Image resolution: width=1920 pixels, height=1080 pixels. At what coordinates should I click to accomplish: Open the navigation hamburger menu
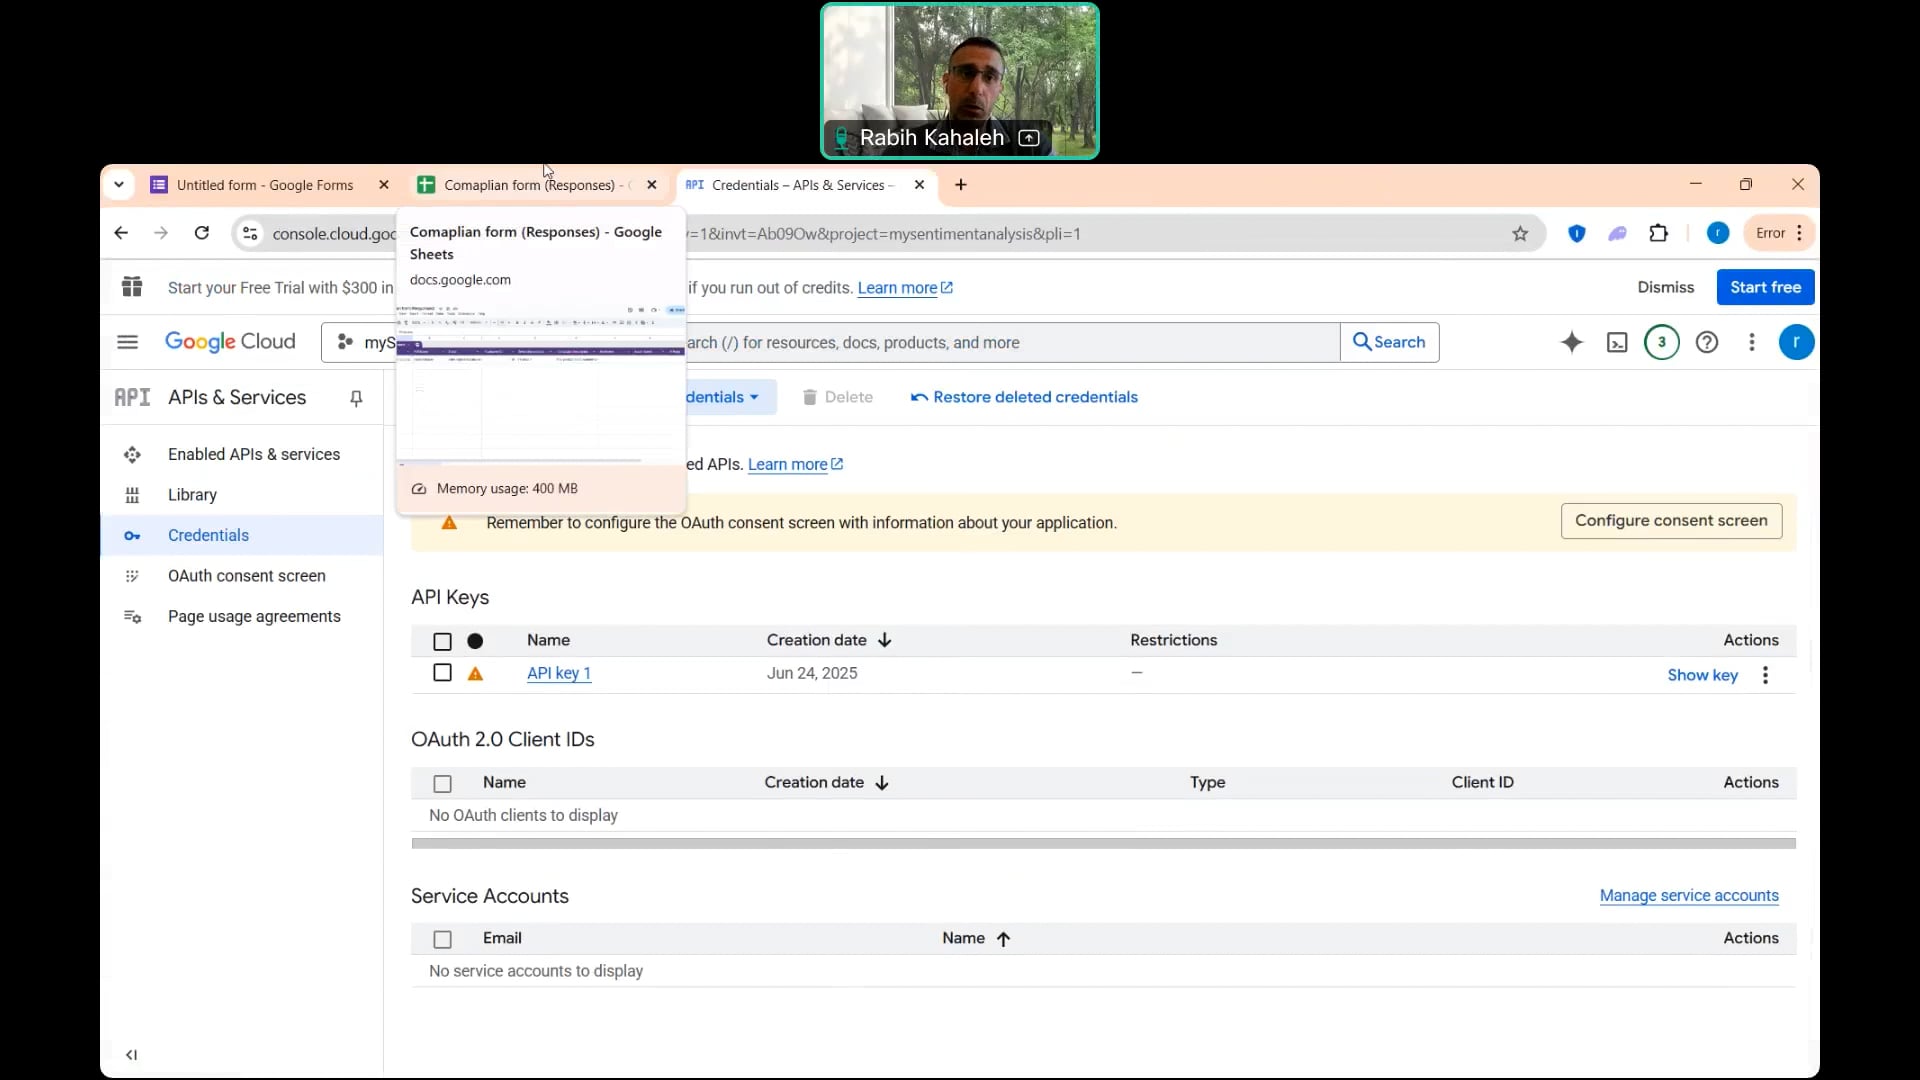click(x=127, y=342)
